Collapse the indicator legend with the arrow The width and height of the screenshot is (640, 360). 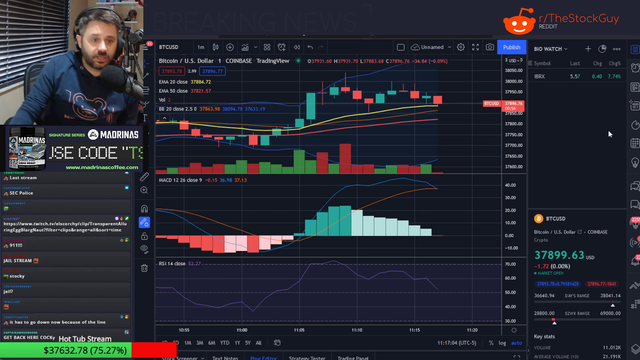(x=164, y=118)
